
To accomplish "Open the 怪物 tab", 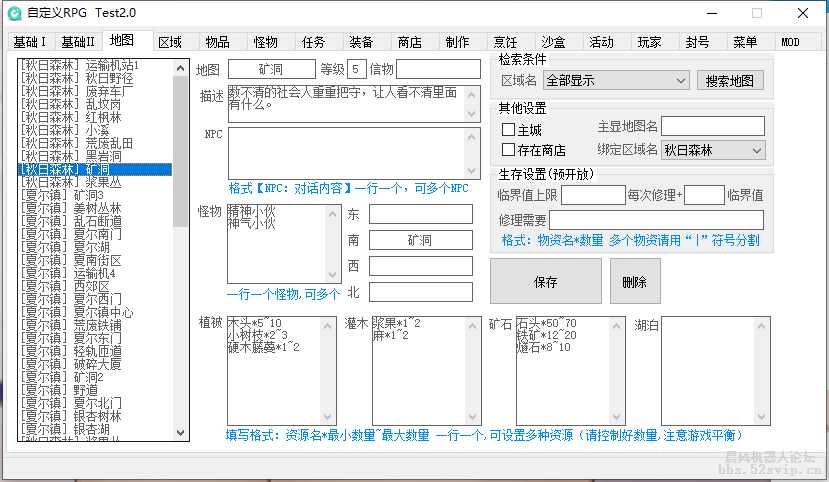I will click(265, 42).
